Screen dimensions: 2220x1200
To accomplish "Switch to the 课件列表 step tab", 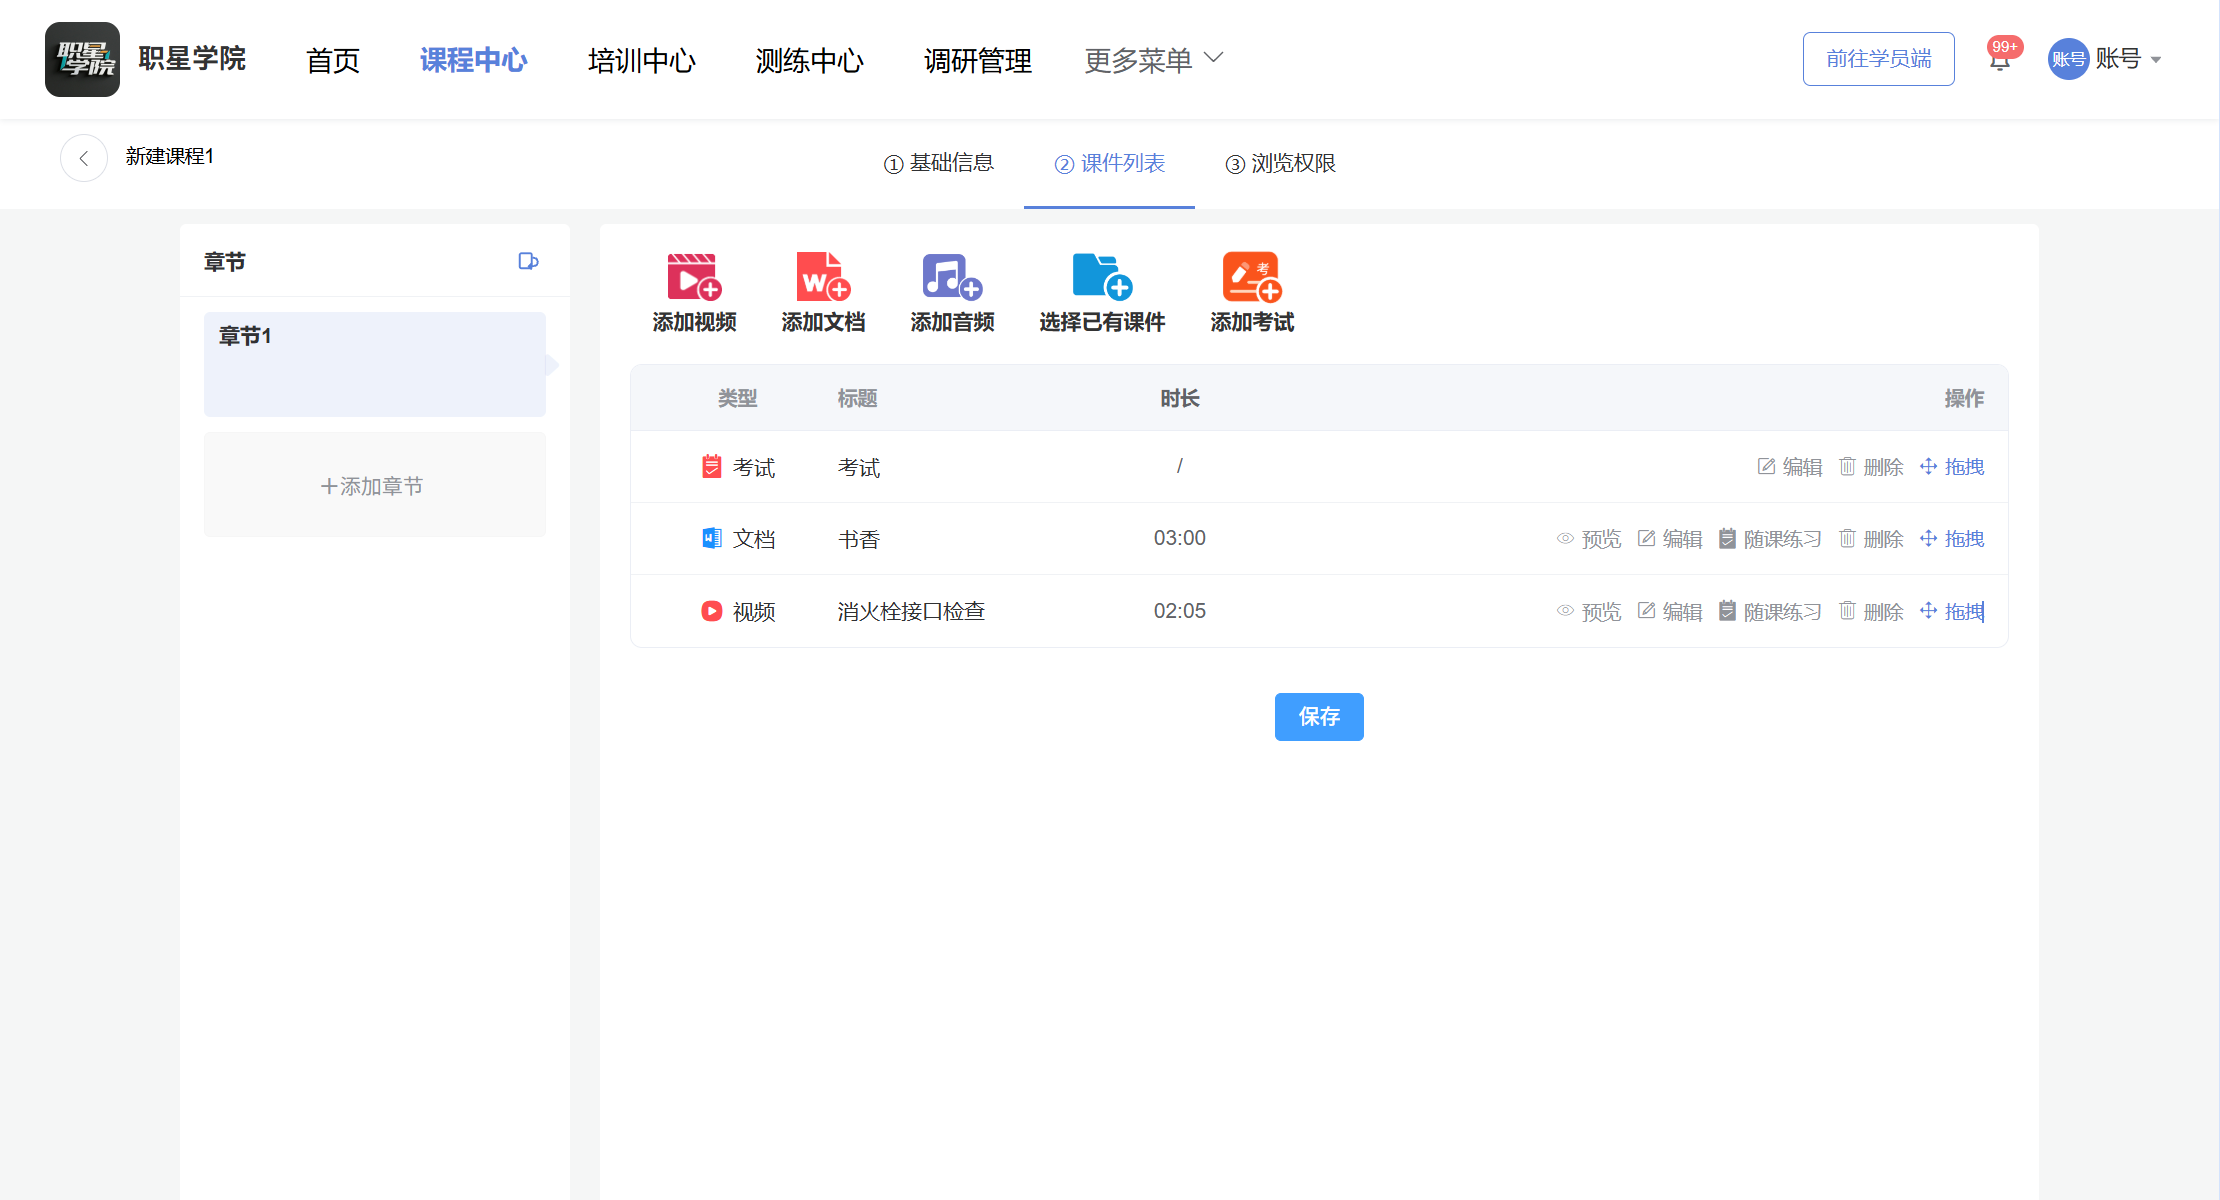I will (1110, 163).
